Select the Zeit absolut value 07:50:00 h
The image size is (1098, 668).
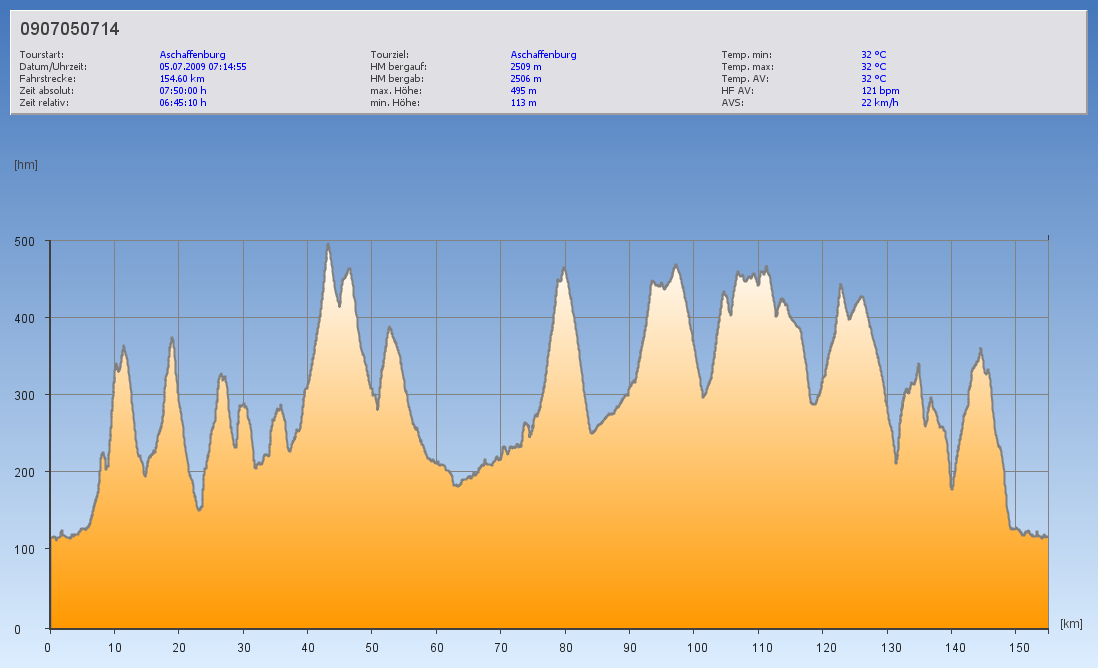coord(183,90)
